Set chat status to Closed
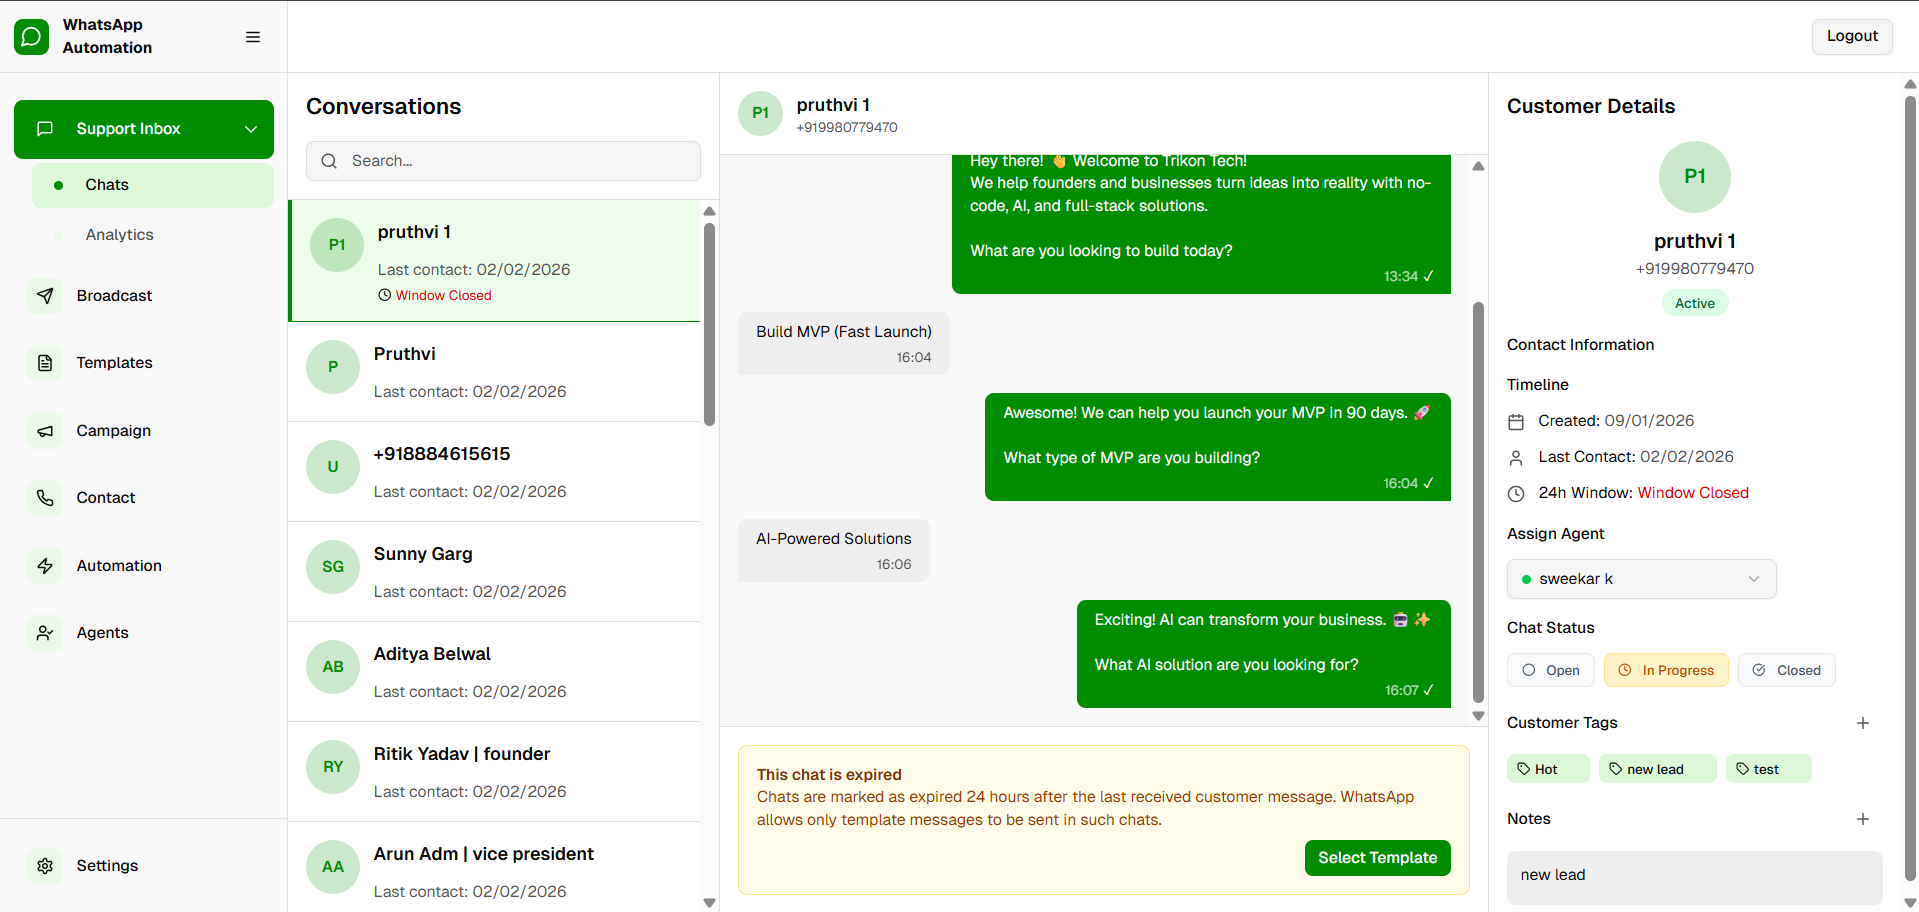Image resolution: width=1919 pixels, height=912 pixels. (x=1786, y=670)
